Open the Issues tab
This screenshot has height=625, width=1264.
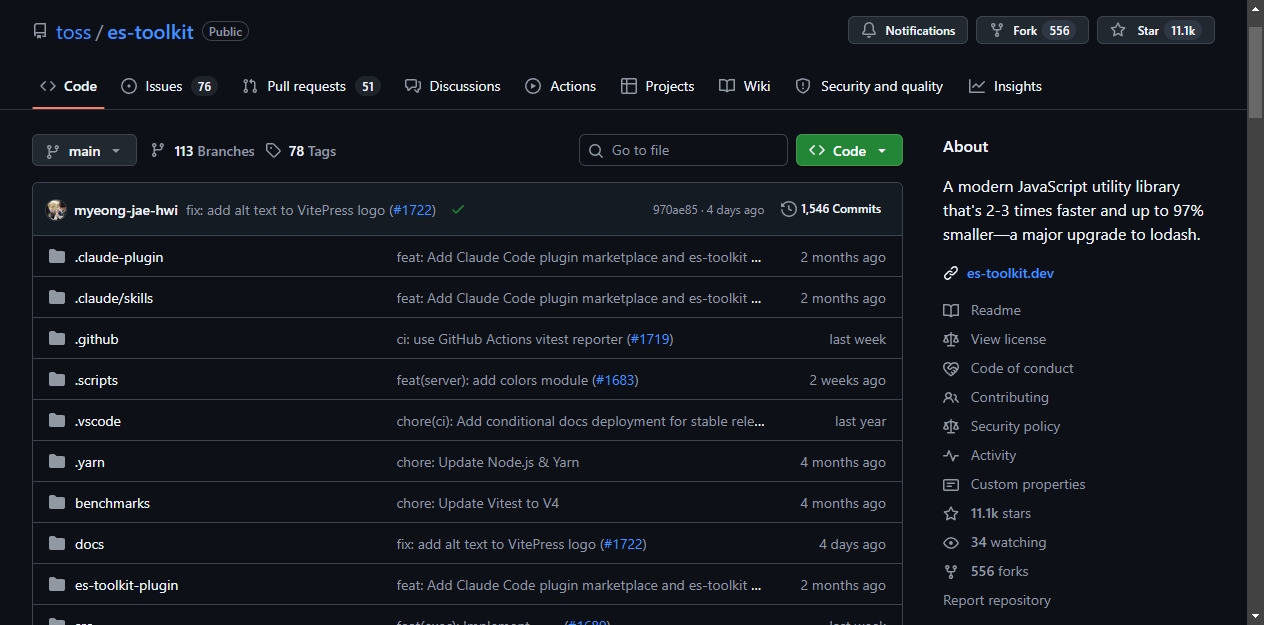[x=168, y=86]
